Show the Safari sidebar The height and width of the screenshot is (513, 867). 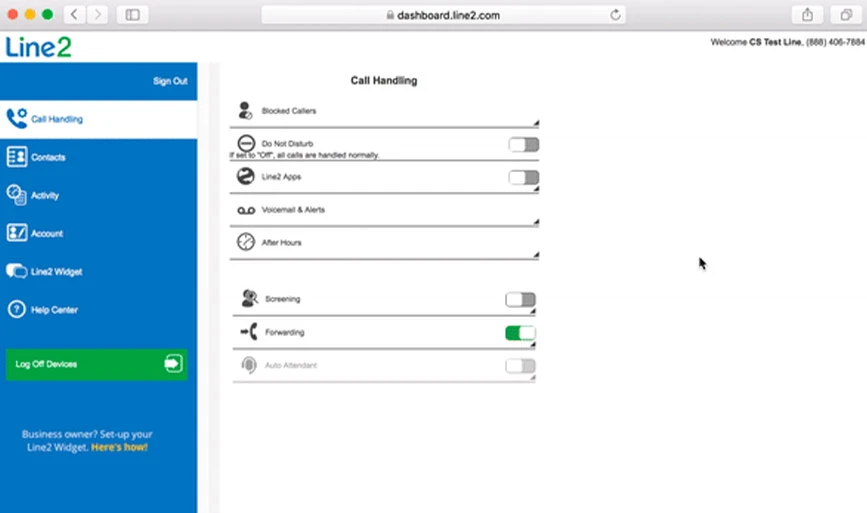click(x=133, y=14)
